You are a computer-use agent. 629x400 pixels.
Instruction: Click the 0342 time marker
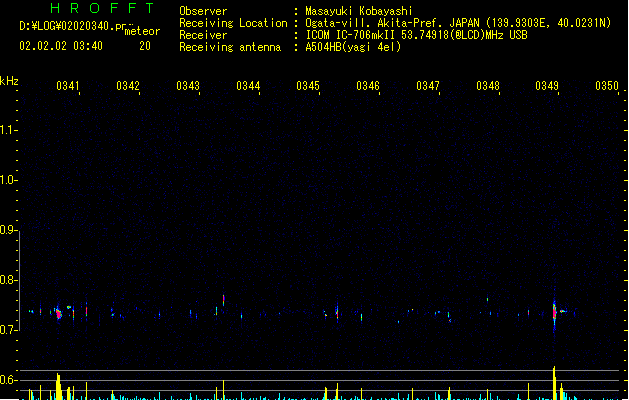(x=128, y=86)
